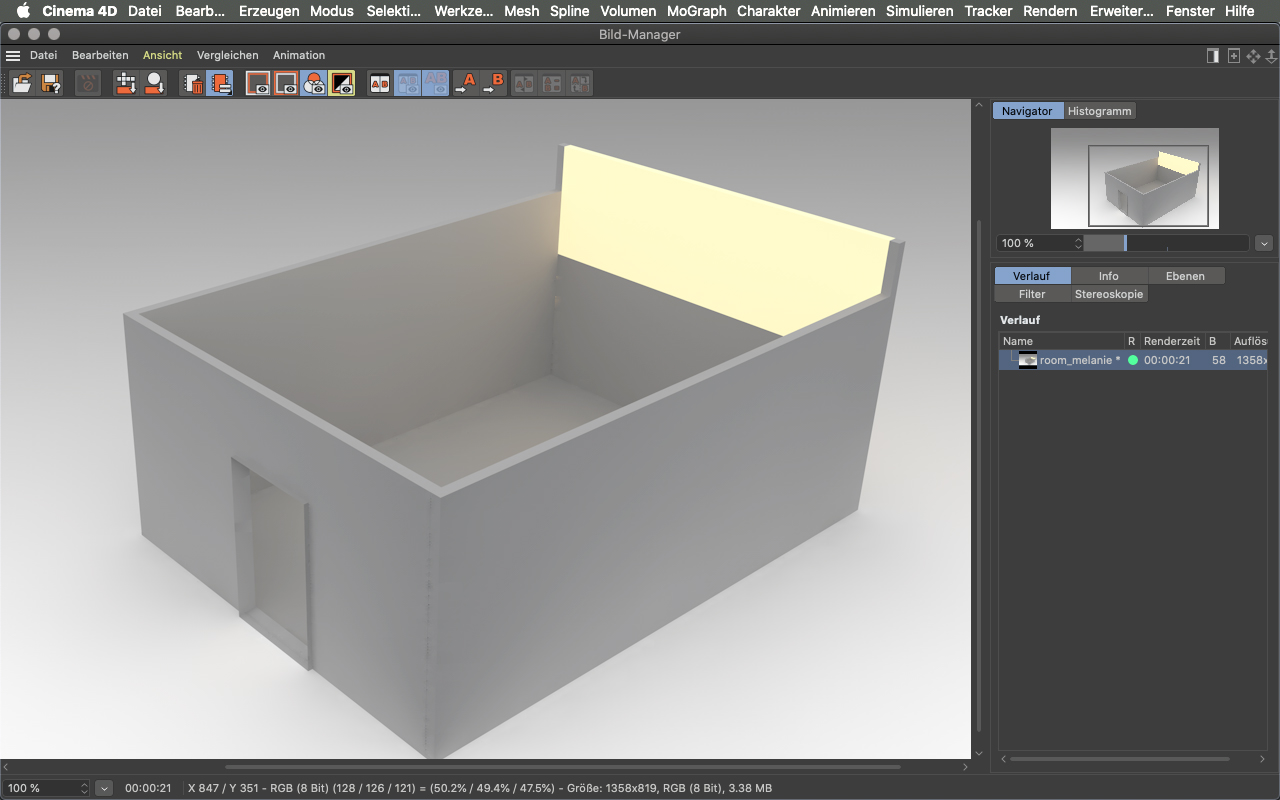Open the Apple menu
The image size is (1280, 800).
coord(22,11)
